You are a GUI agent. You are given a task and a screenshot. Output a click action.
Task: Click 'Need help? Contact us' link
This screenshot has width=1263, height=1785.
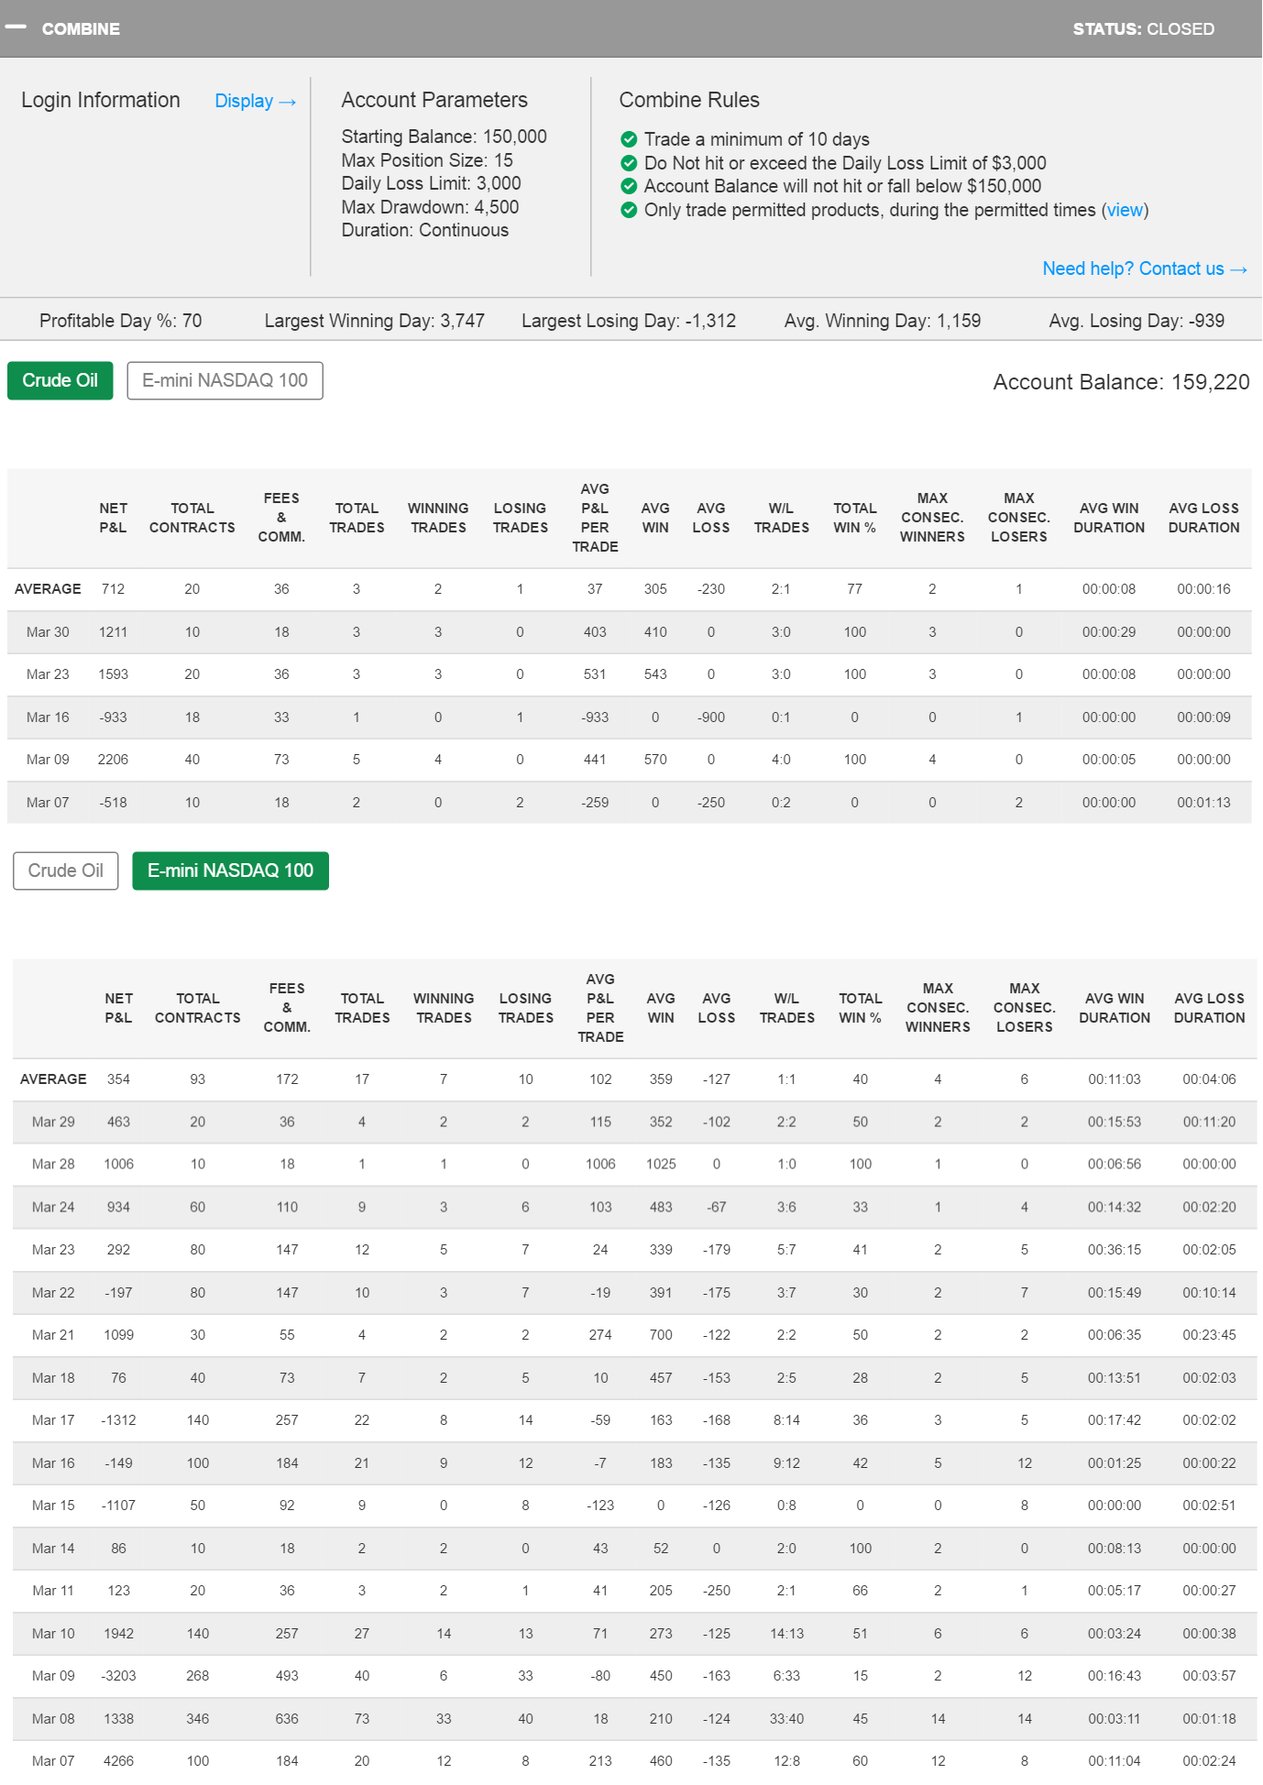coord(1144,269)
